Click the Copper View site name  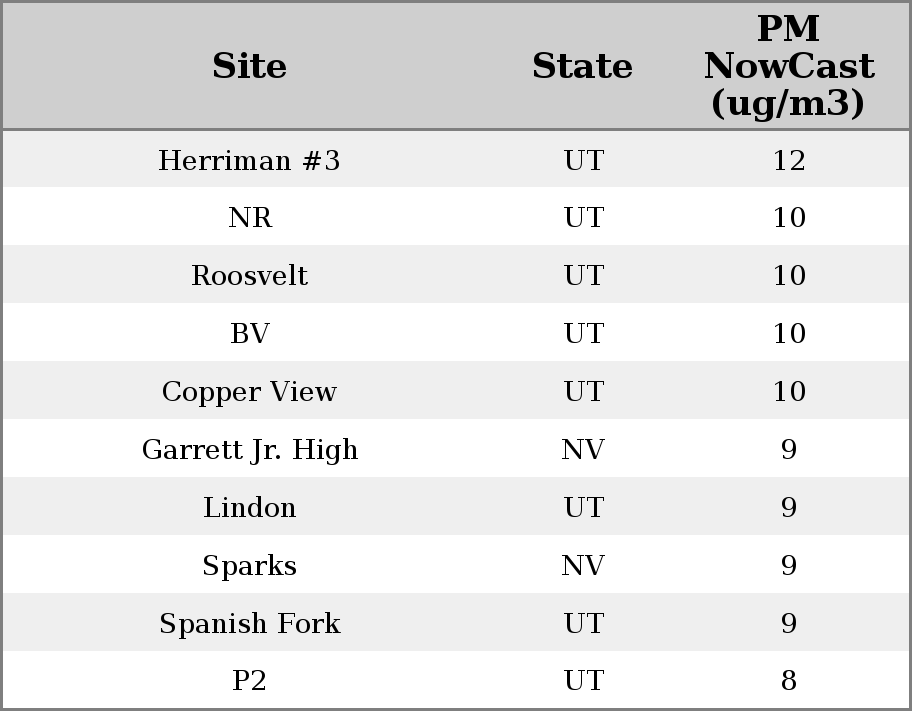pyautogui.click(x=249, y=392)
